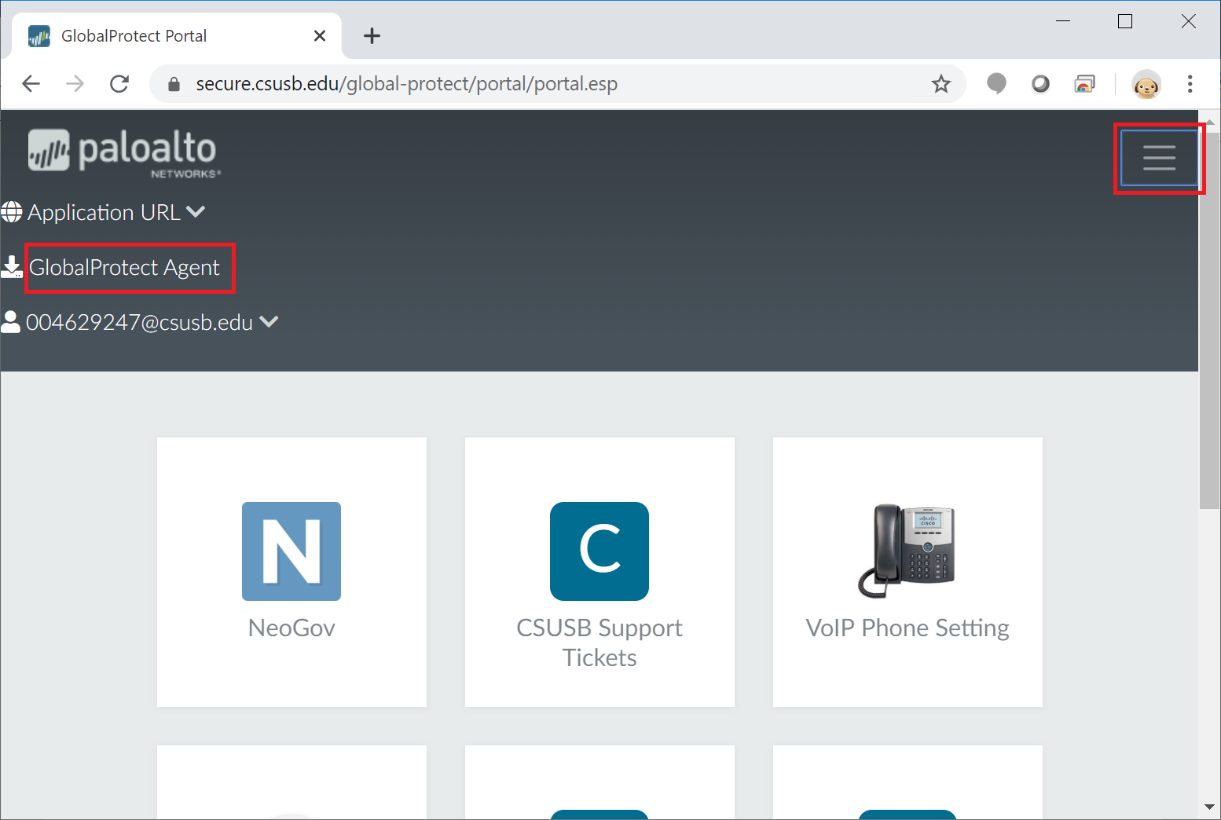Open the browser extensions circle icon
Image resolution: width=1221 pixels, height=820 pixels.
(x=1040, y=84)
